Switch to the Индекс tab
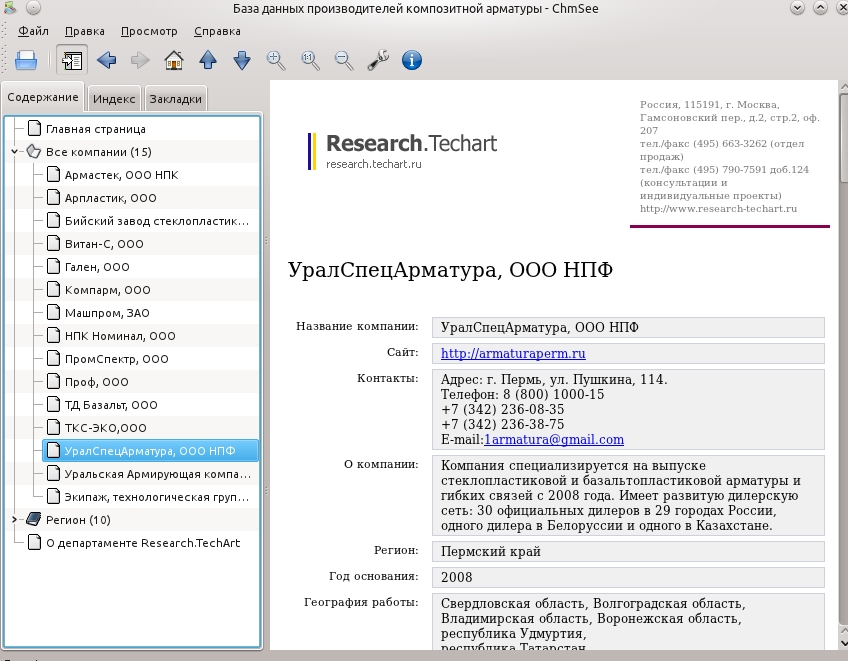 [x=114, y=99]
